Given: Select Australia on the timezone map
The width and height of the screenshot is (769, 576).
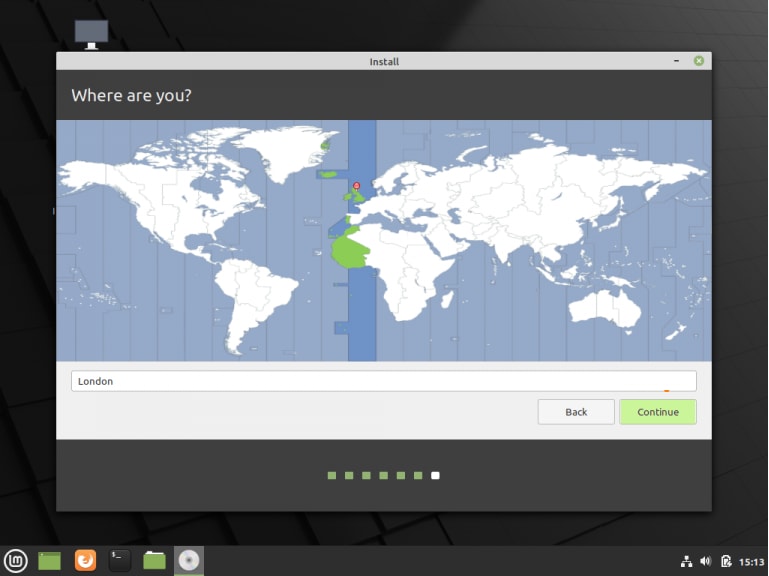Looking at the screenshot, I should [x=605, y=309].
